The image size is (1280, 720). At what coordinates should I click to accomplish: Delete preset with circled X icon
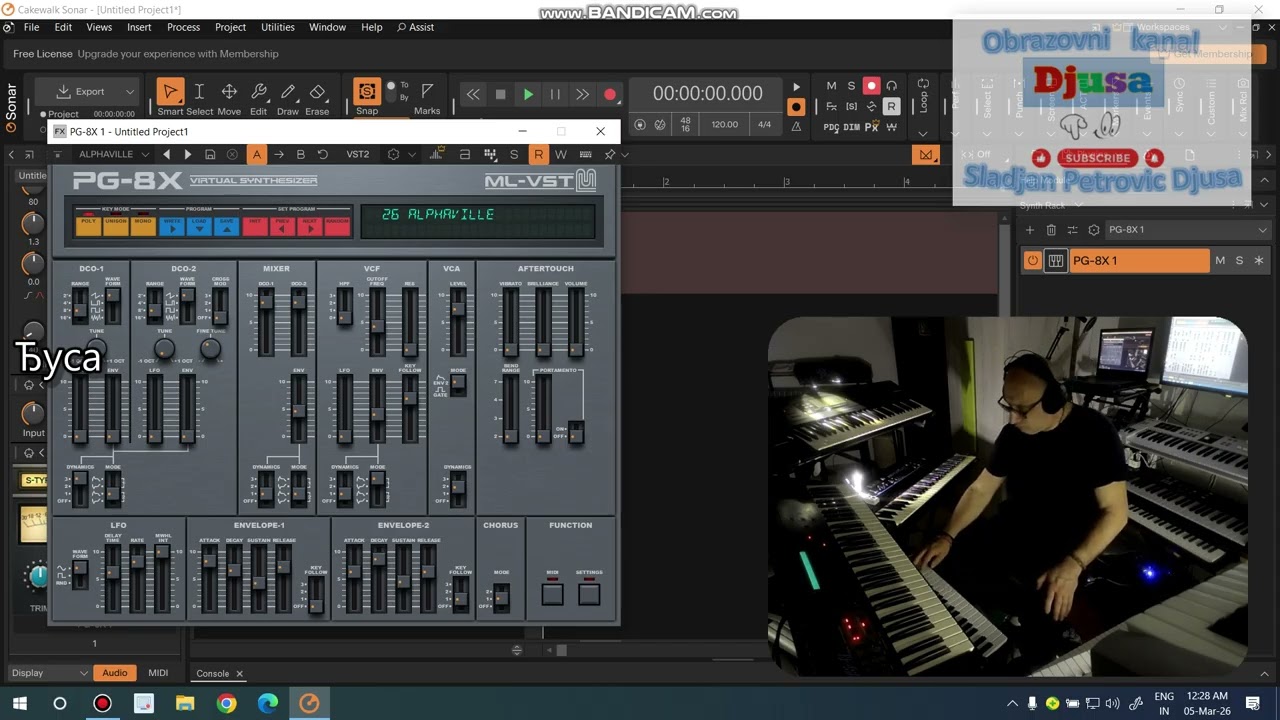[232, 154]
